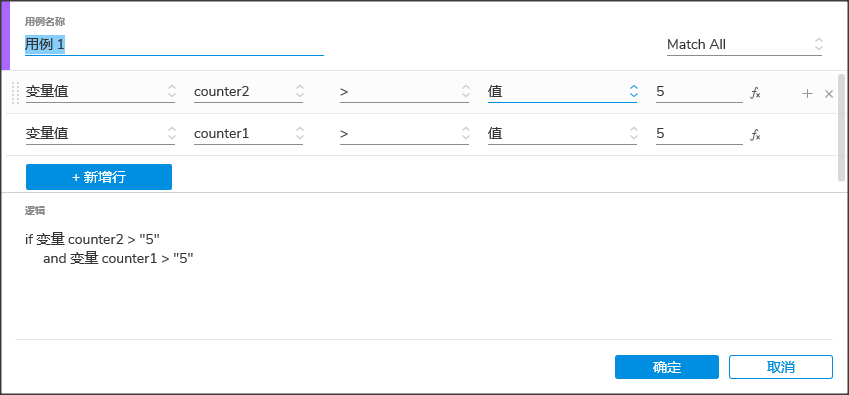Image resolution: width=849 pixels, height=395 pixels.
Task: Change the > operator in the counter1 row
Action: pos(404,133)
